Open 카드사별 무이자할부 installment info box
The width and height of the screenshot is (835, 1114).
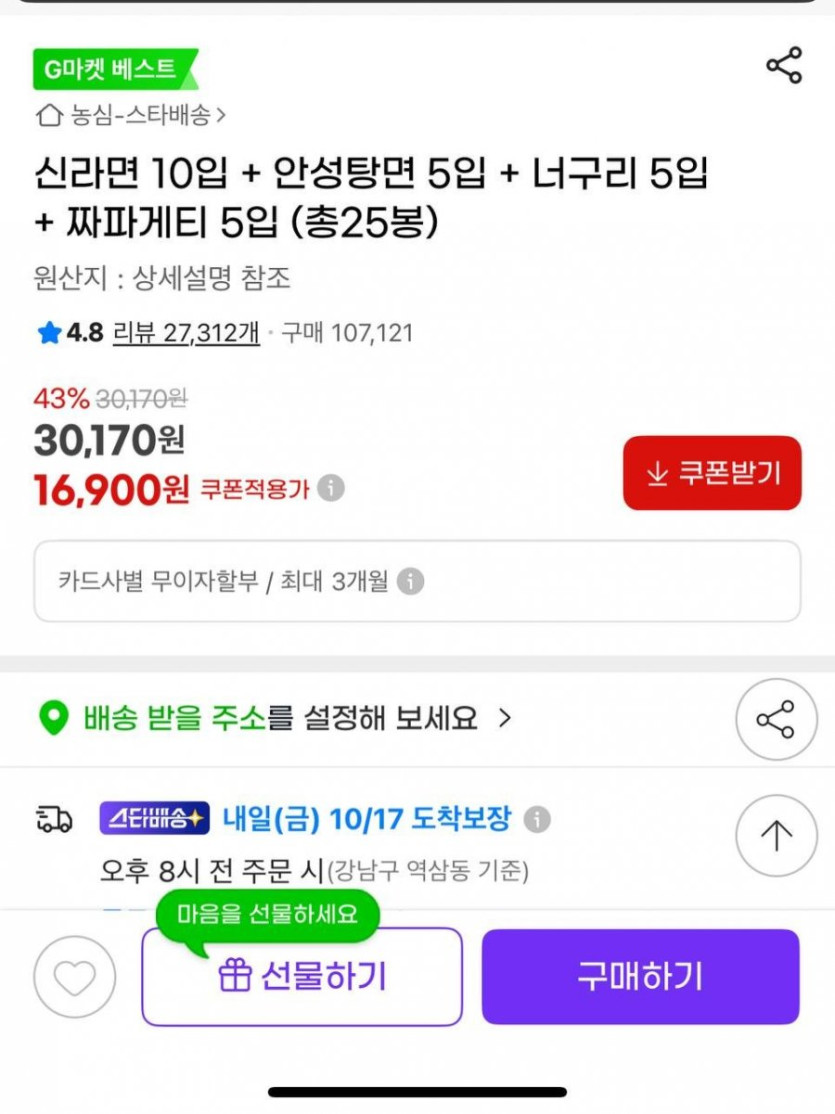click(417, 581)
